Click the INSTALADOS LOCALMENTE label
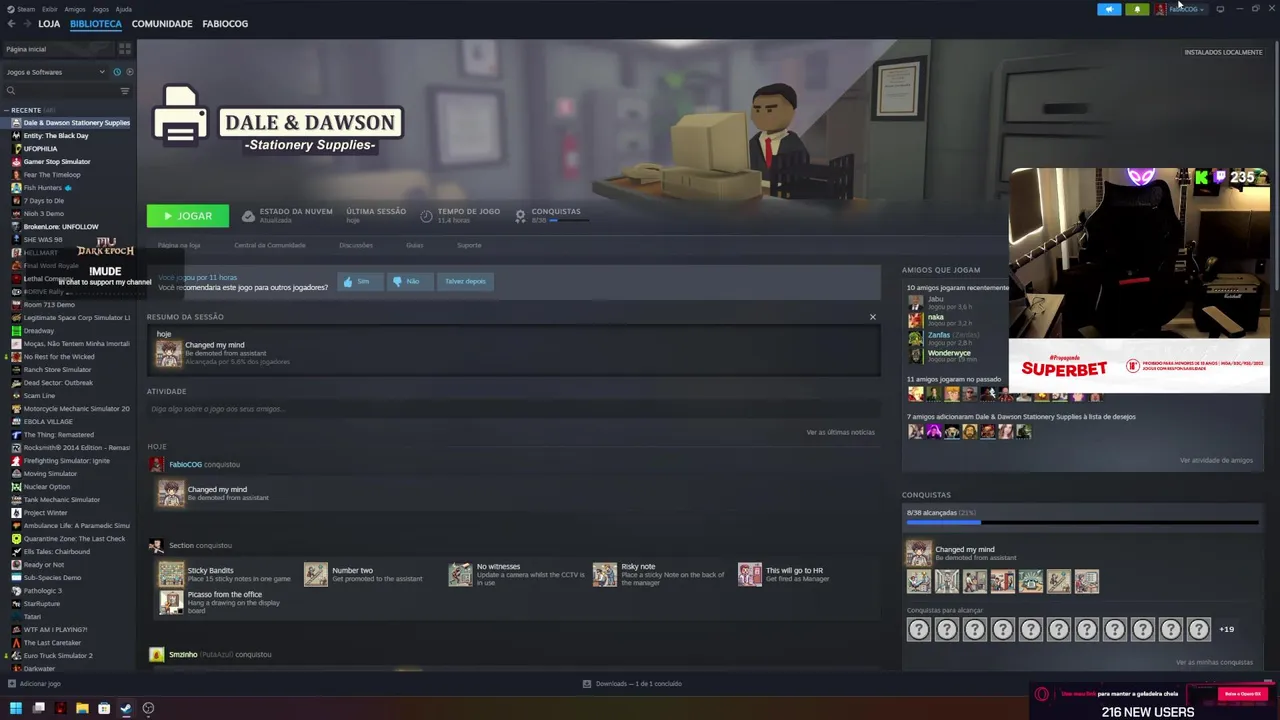Screen dimensions: 1280x720 click(x=1223, y=52)
